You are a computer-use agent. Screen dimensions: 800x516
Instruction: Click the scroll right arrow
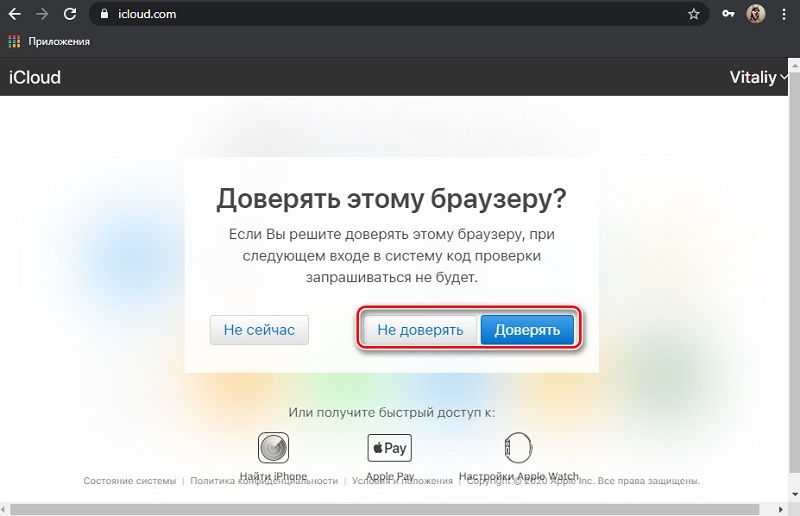point(781,509)
